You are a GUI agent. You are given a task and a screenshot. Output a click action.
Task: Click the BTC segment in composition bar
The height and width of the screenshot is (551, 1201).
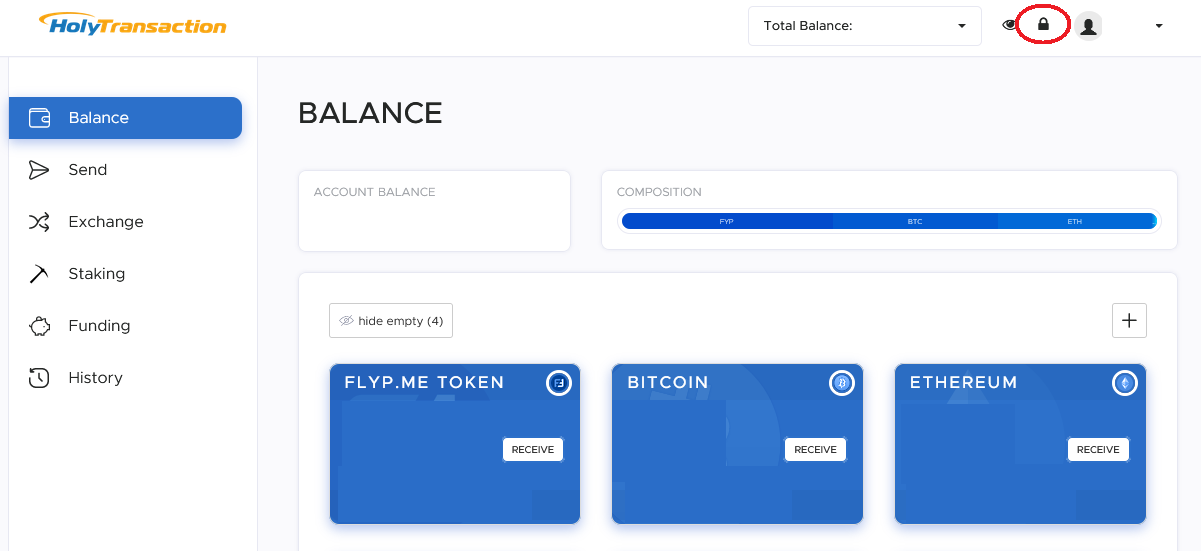[x=915, y=221]
